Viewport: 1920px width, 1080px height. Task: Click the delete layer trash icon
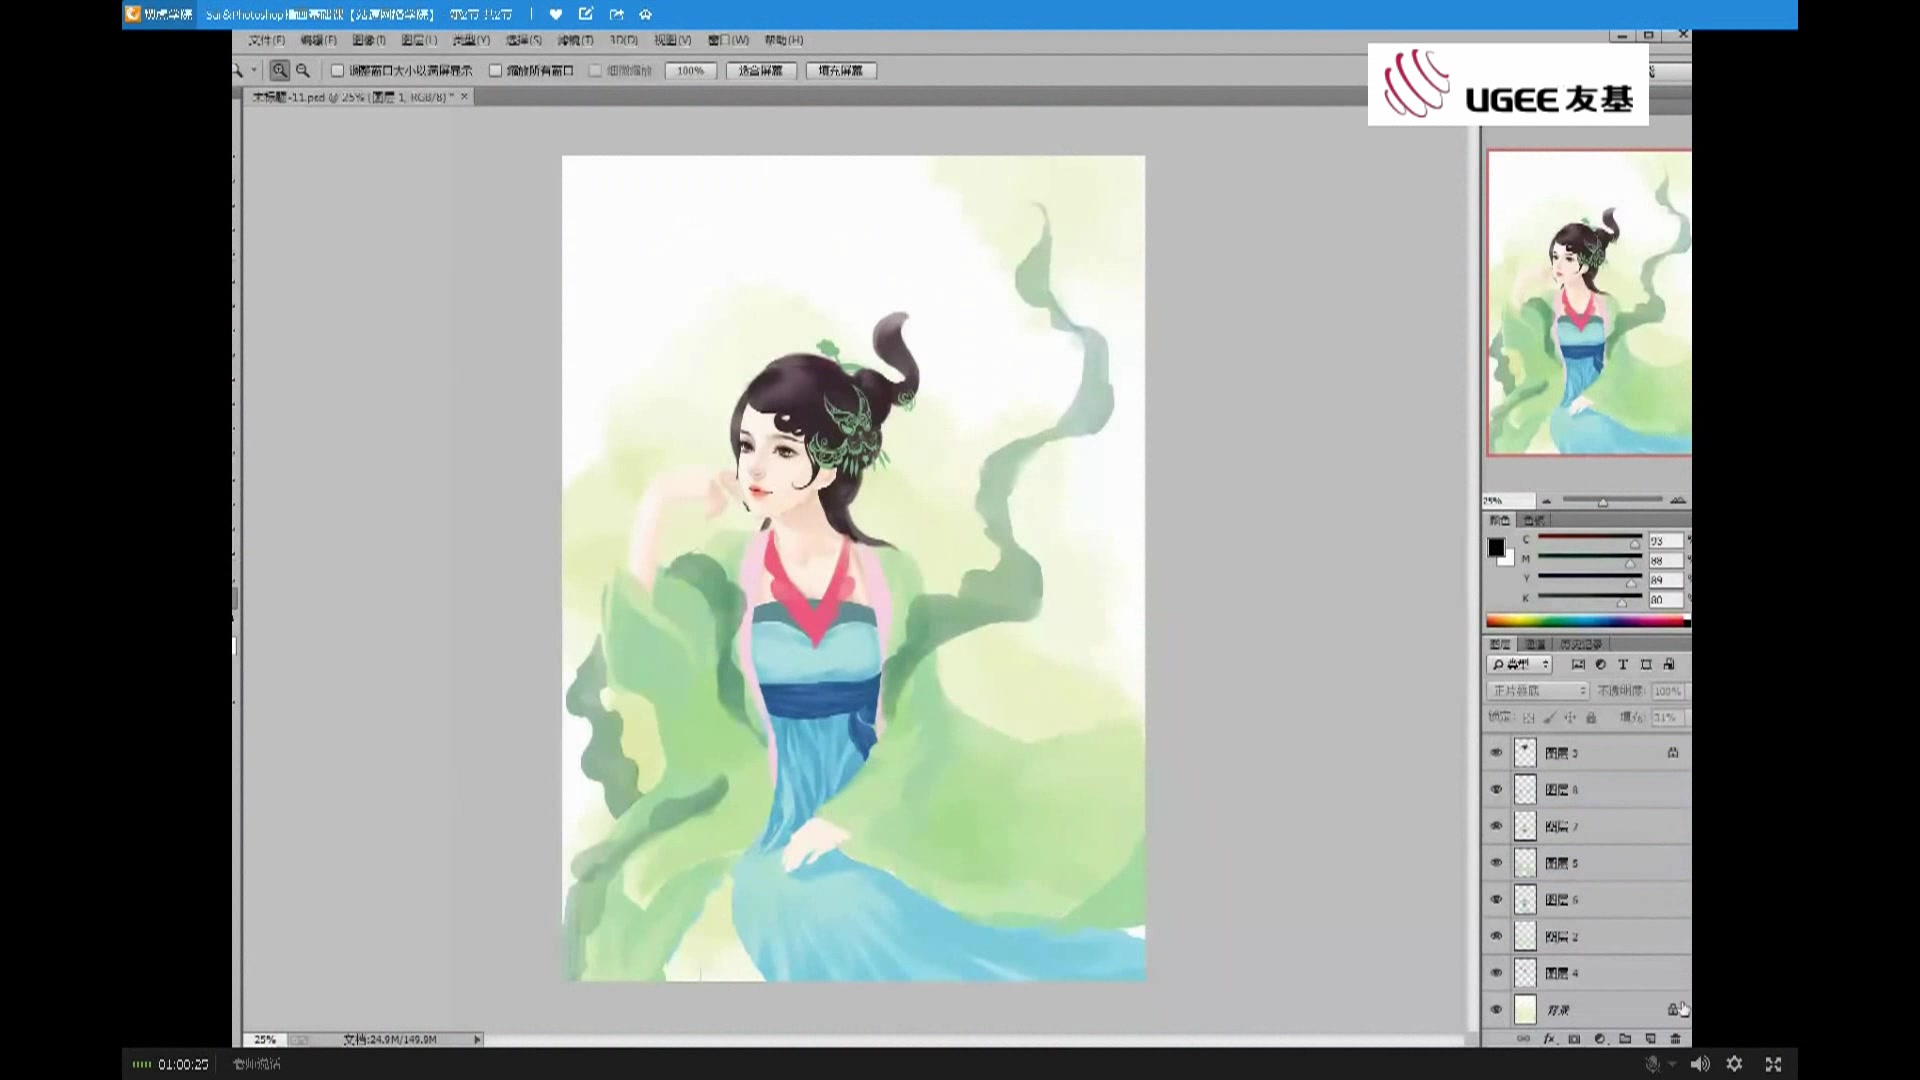(x=1676, y=1039)
